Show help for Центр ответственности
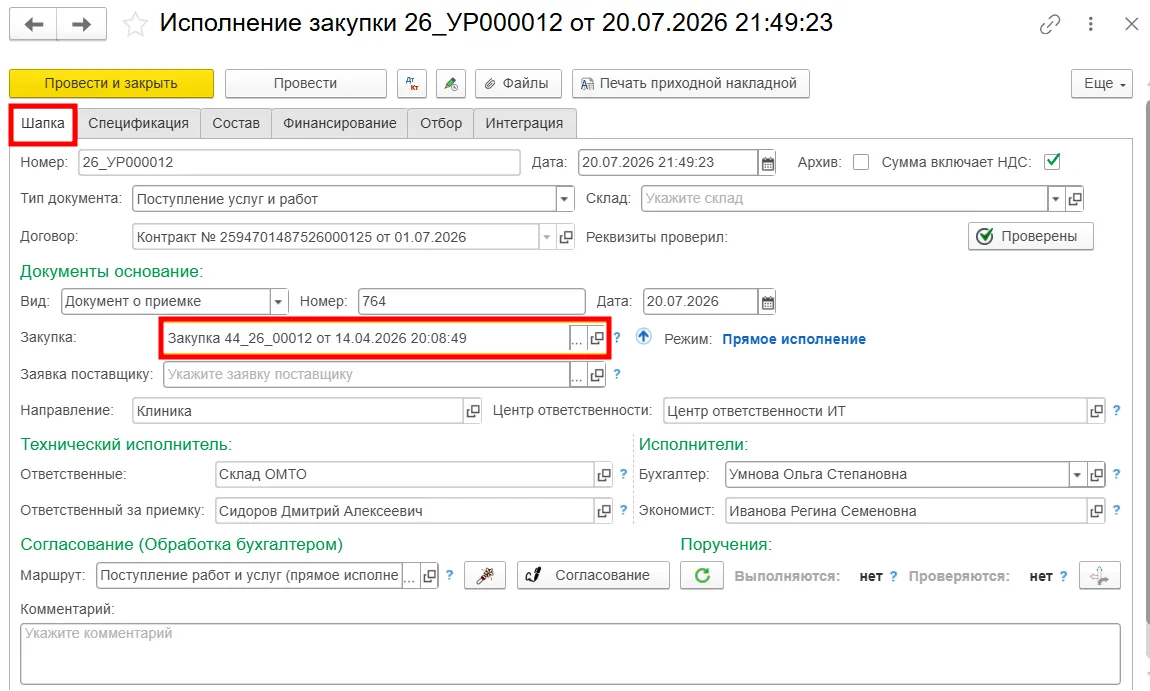This screenshot has width=1150, height=691. click(x=1116, y=410)
